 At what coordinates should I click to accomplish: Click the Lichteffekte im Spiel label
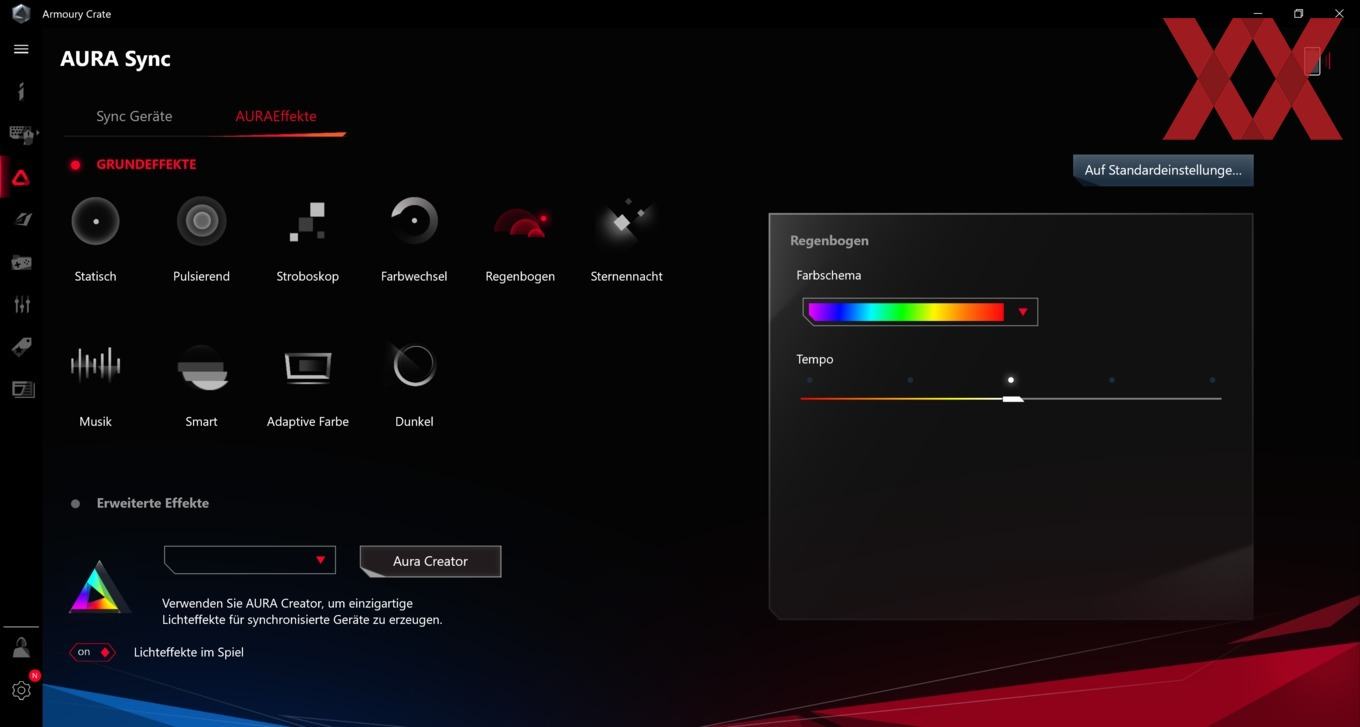click(x=189, y=652)
